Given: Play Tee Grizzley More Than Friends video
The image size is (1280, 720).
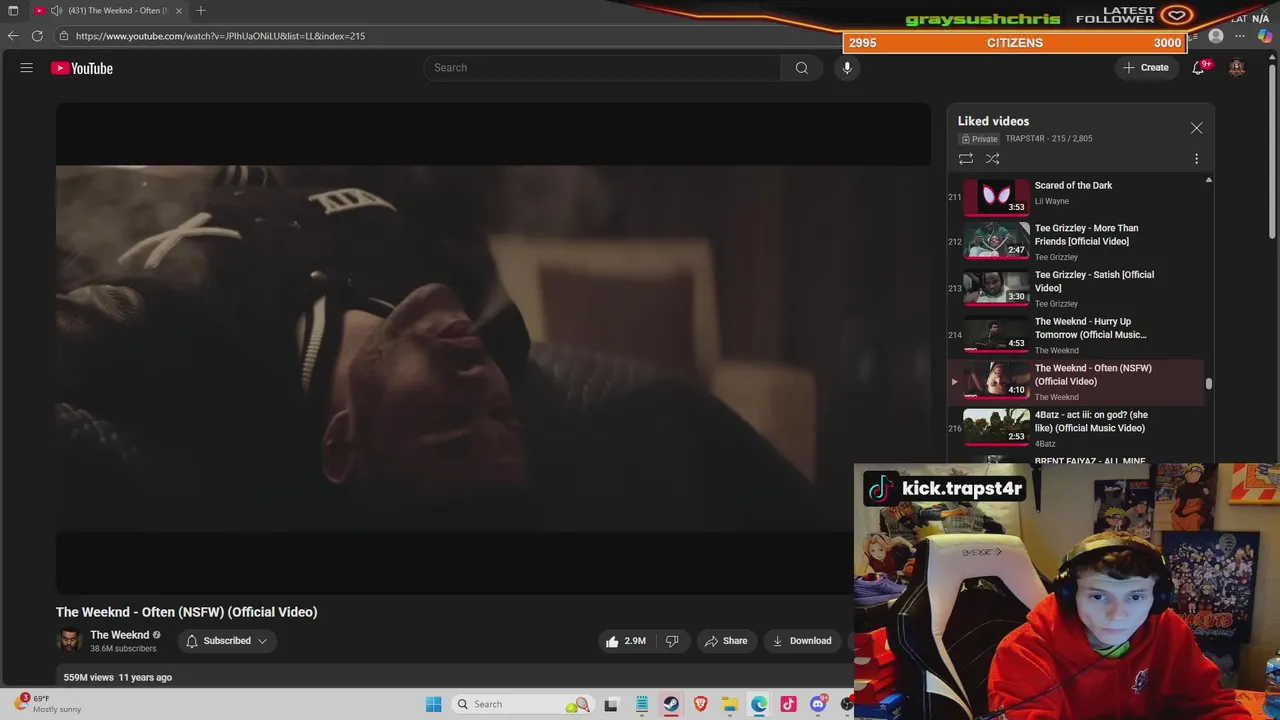Looking at the screenshot, I should [x=1077, y=241].
